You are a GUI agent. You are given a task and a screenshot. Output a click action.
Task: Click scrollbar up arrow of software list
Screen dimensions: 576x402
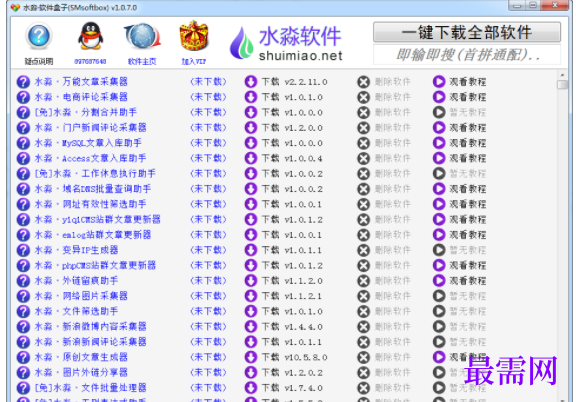pos(562,75)
